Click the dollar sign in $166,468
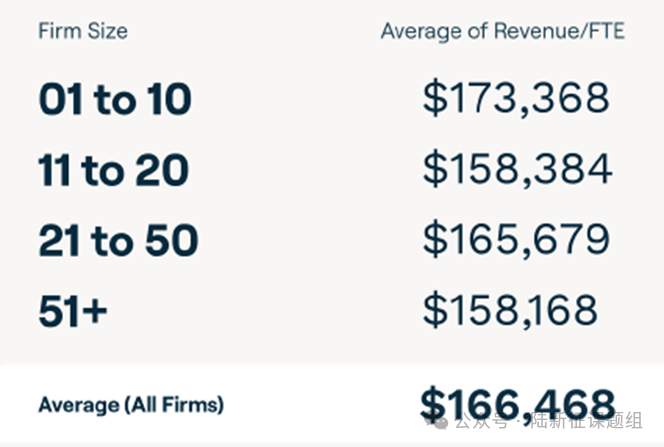Viewport: 664px width, 447px height. [x=432, y=404]
